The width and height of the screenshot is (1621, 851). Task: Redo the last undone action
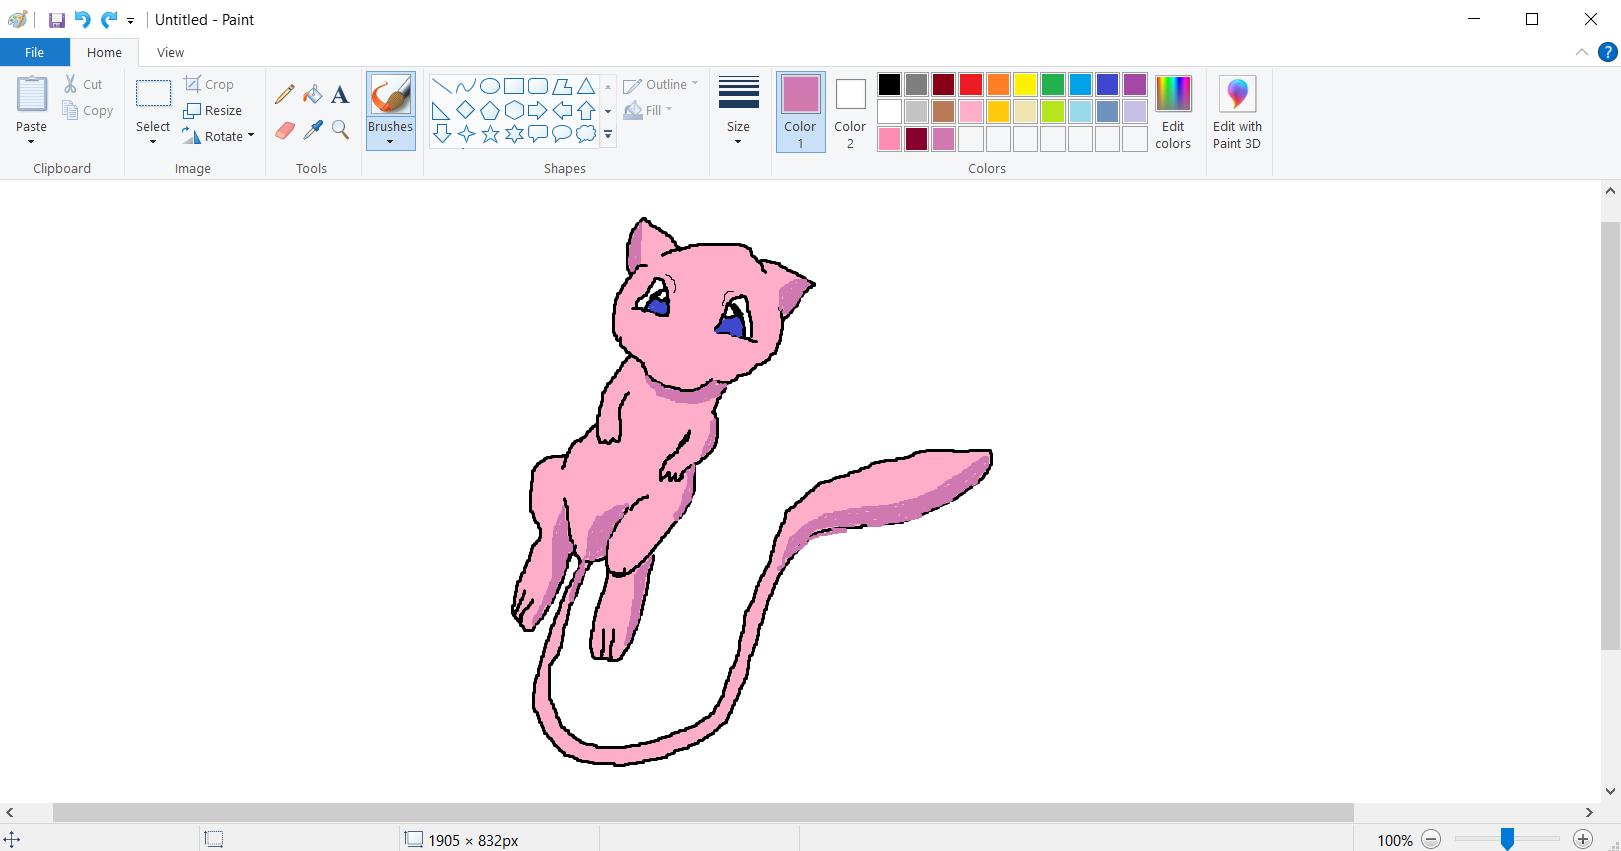[109, 20]
